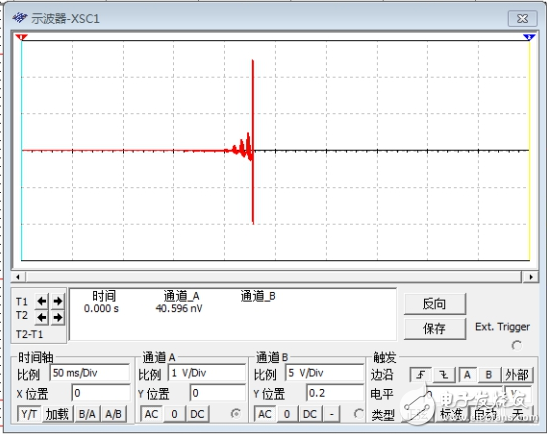The width and height of the screenshot is (547, 434).
Task: Click the T2-T1 label
Action: (30, 334)
